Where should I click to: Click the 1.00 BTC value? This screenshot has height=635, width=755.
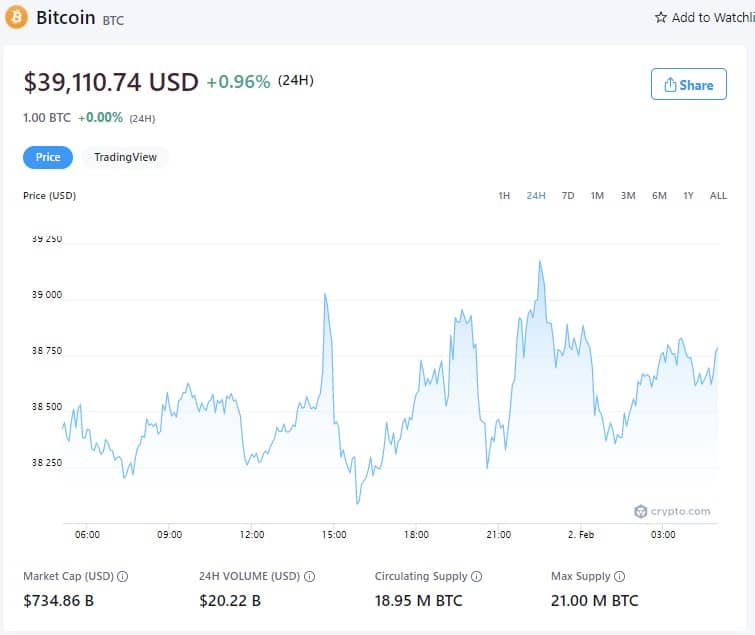[x=47, y=118]
